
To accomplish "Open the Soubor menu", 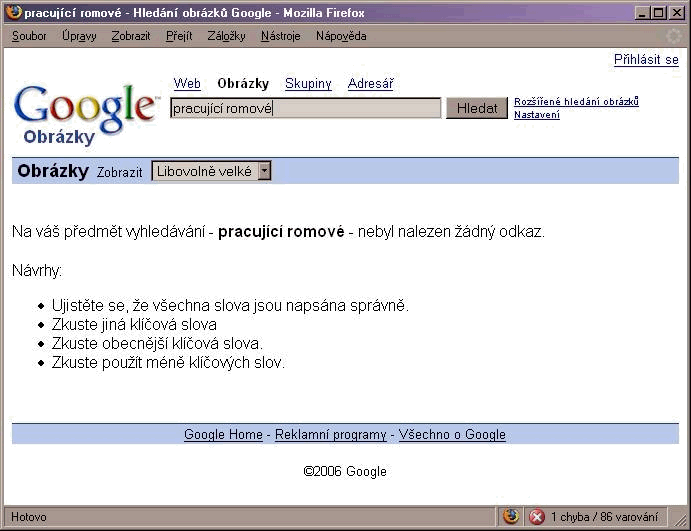I will click(x=29, y=36).
